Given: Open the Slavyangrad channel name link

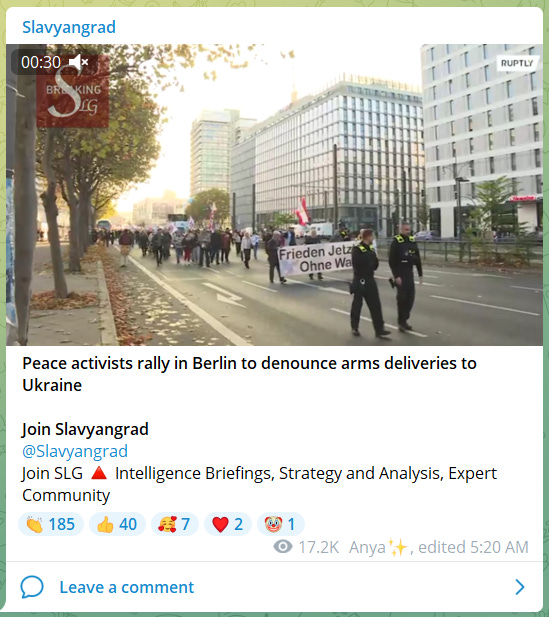Looking at the screenshot, I should tap(69, 27).
